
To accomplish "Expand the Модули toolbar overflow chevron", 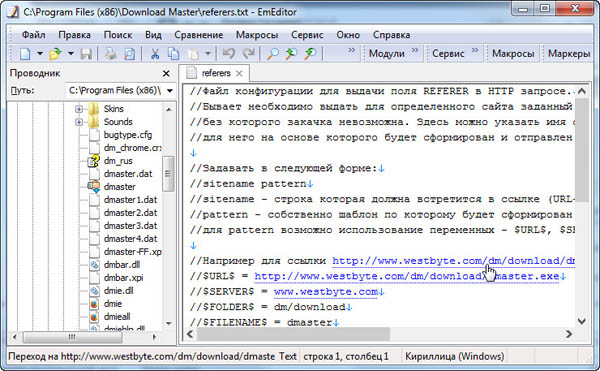I will [415, 50].
